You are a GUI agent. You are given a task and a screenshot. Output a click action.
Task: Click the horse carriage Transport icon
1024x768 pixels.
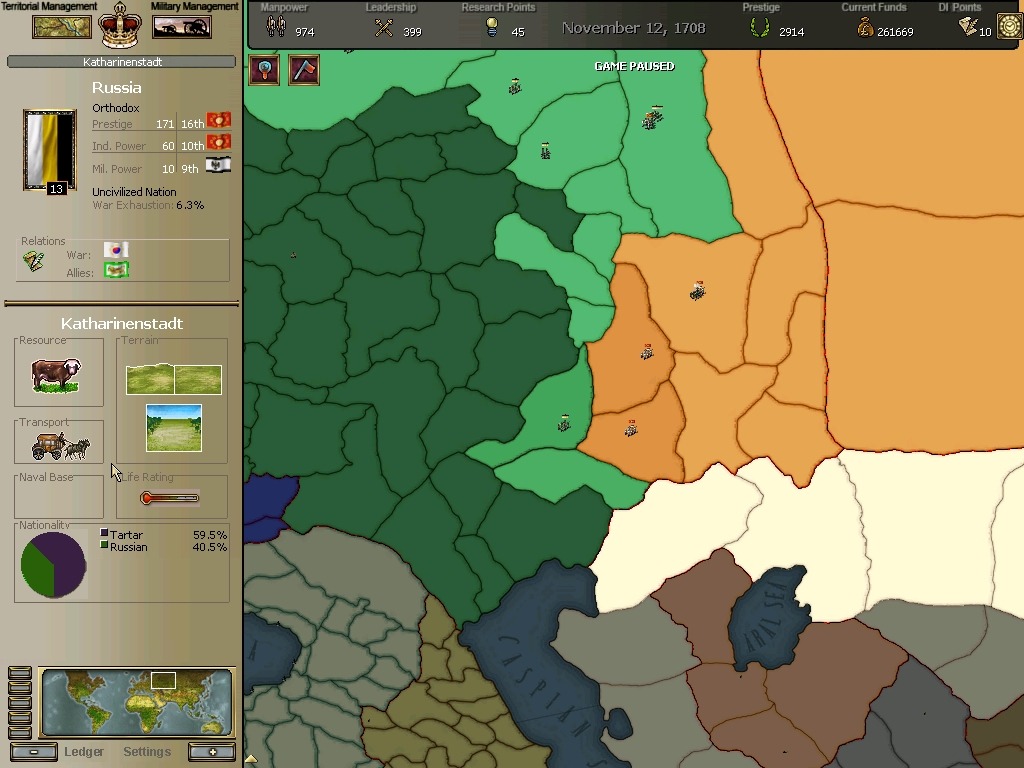click(x=60, y=446)
